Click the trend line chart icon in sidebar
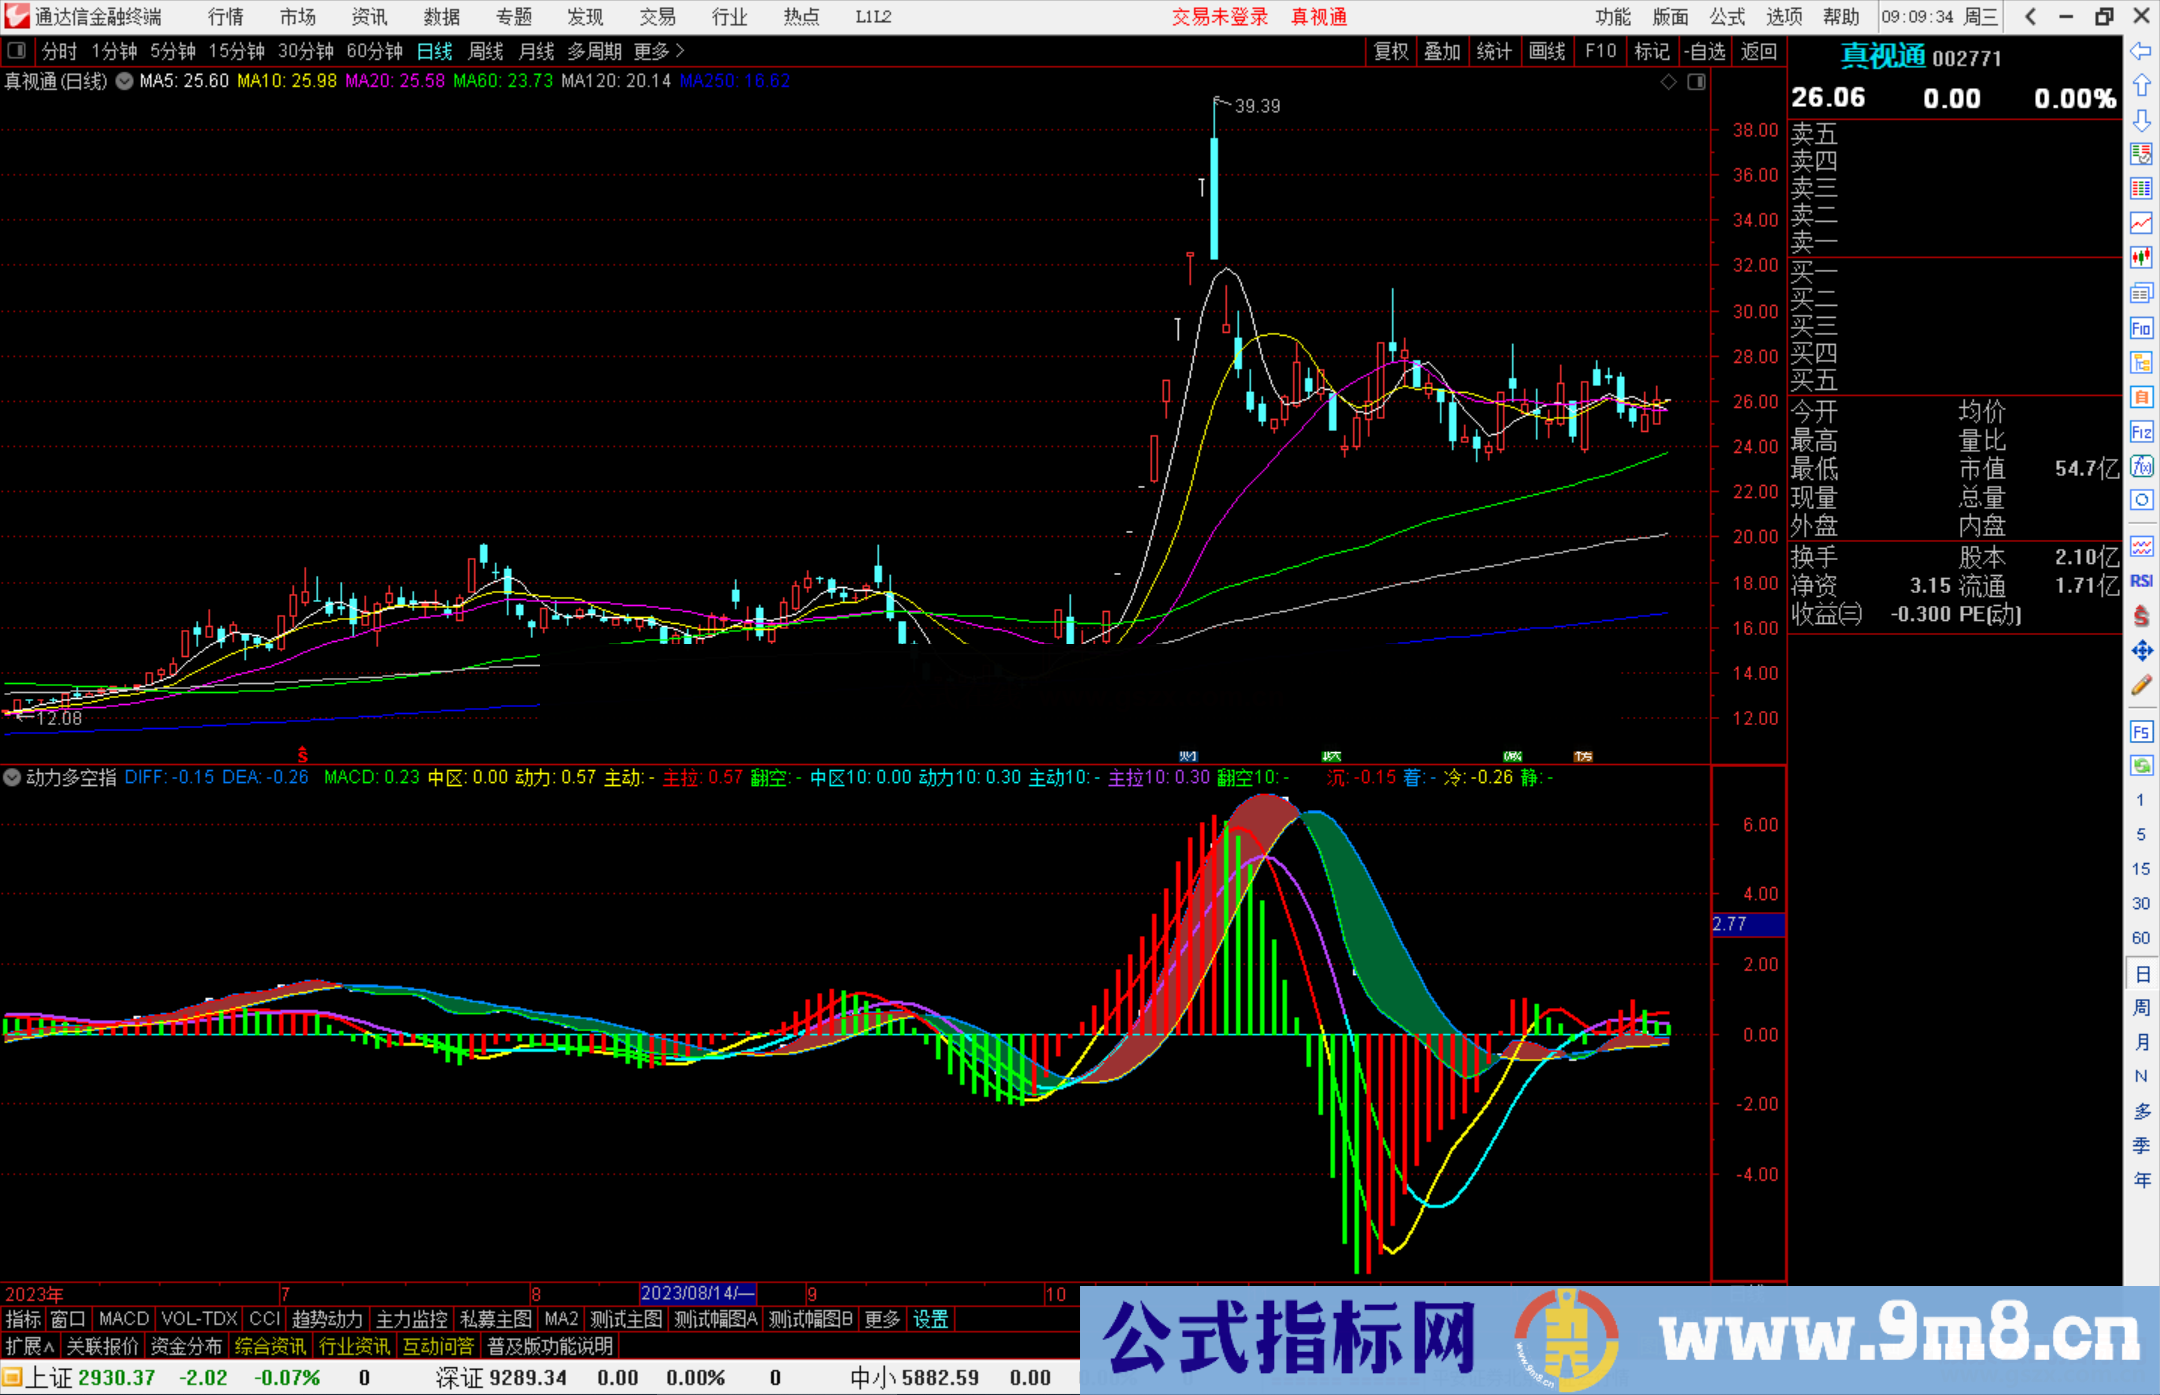Viewport: 2160px width, 1395px height. (x=2142, y=224)
